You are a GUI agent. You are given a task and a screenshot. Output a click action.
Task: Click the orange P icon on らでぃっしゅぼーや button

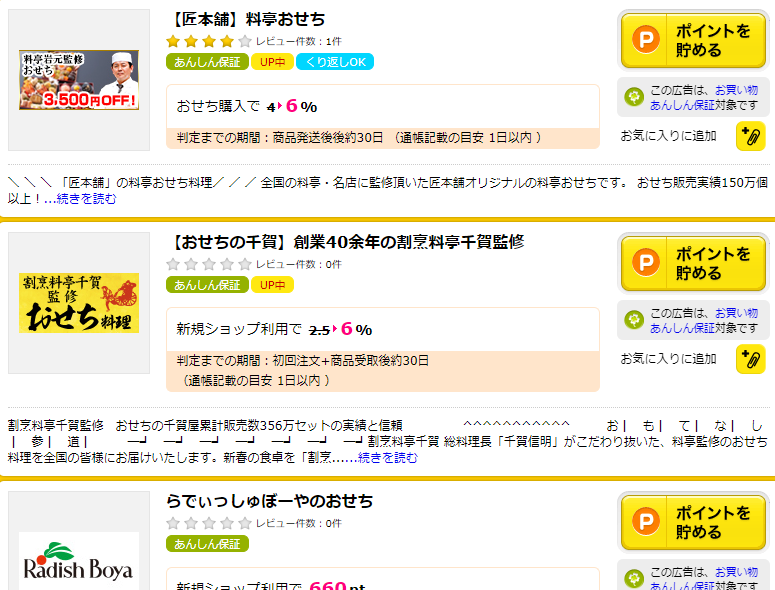pos(646,521)
